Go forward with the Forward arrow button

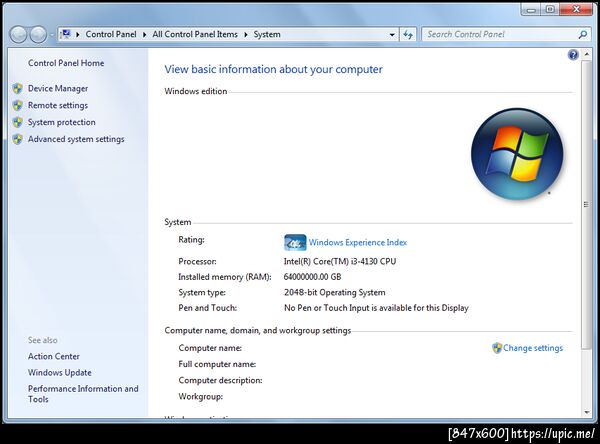(x=38, y=35)
